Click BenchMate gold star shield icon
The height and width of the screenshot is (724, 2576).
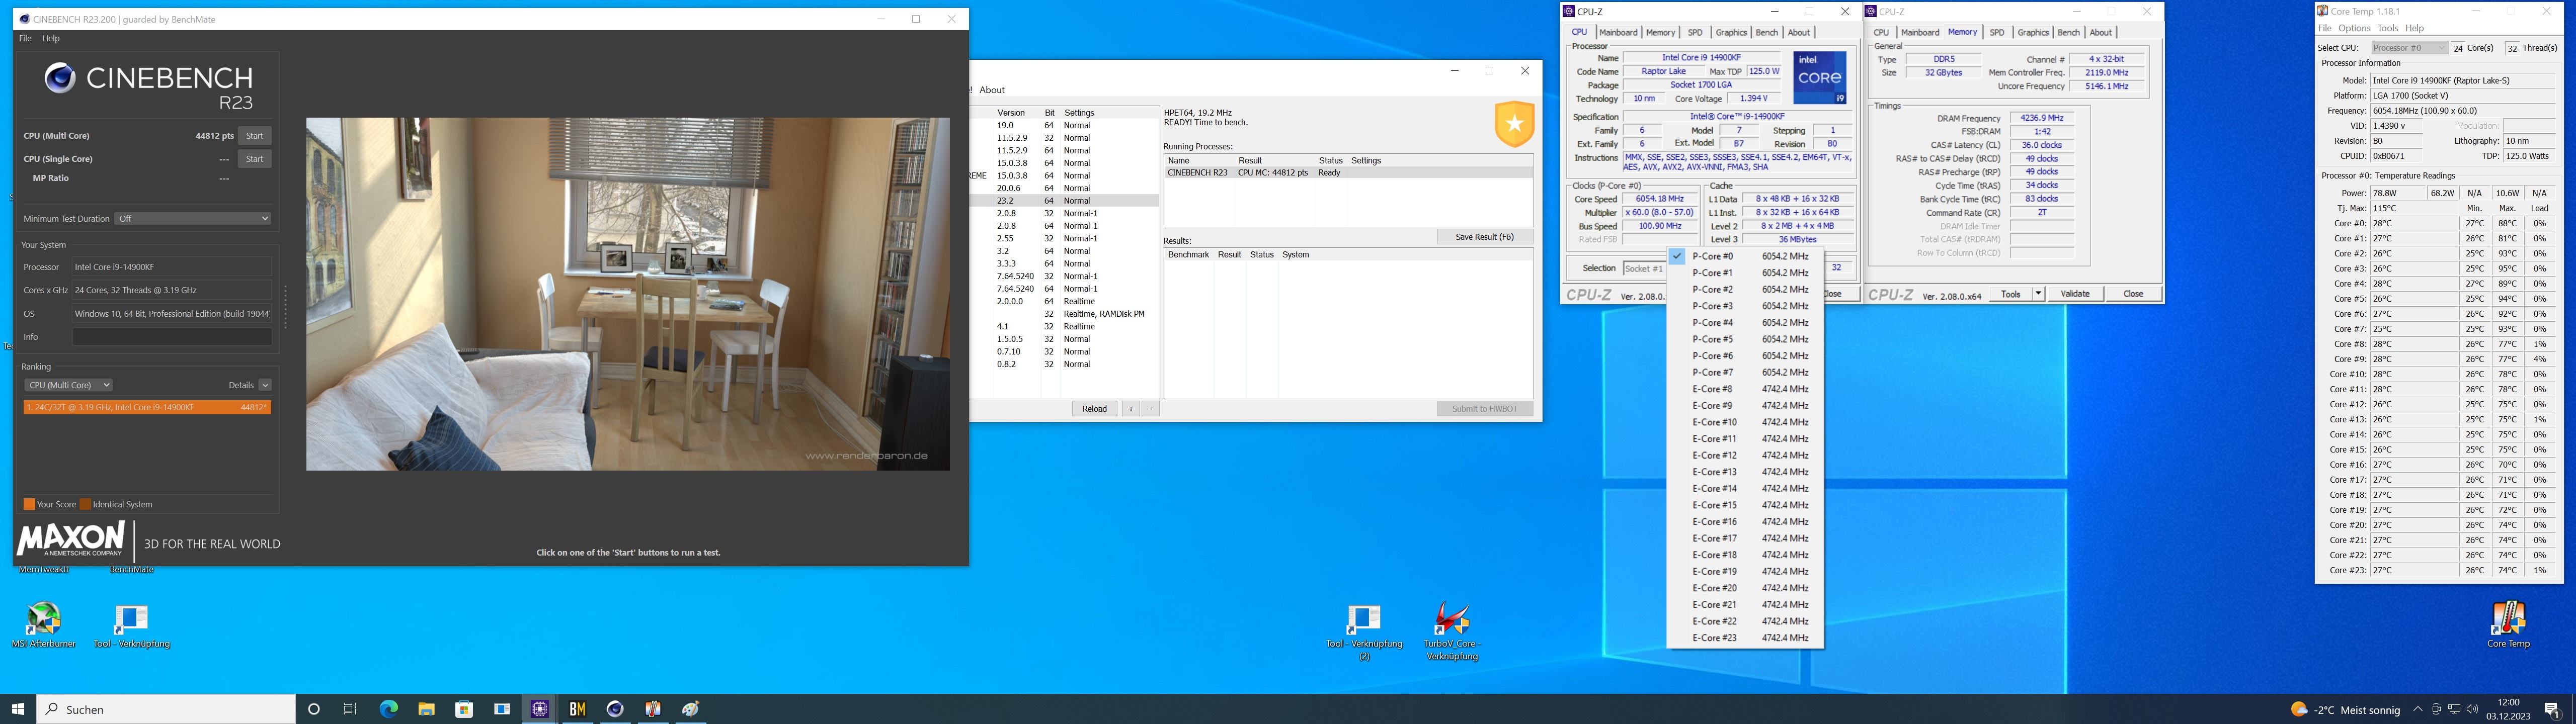click(1514, 124)
